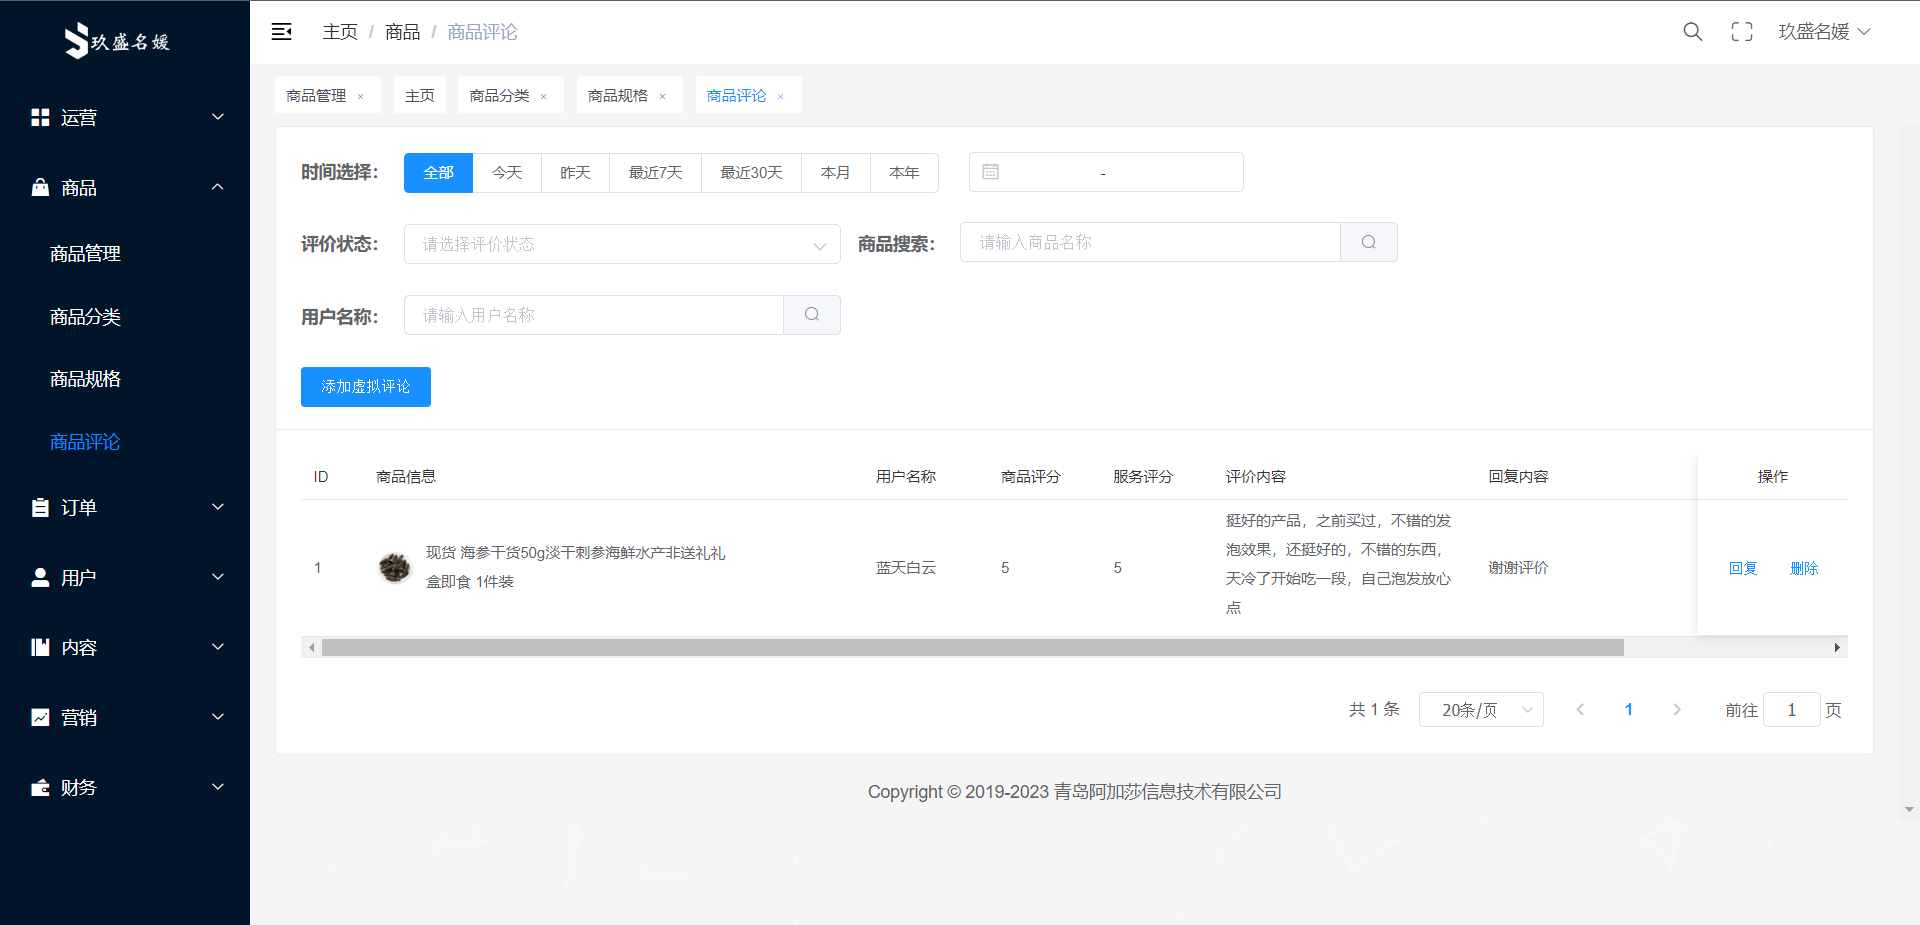Switch to the 商品分类 tab
The image size is (1920, 925).
tap(499, 96)
